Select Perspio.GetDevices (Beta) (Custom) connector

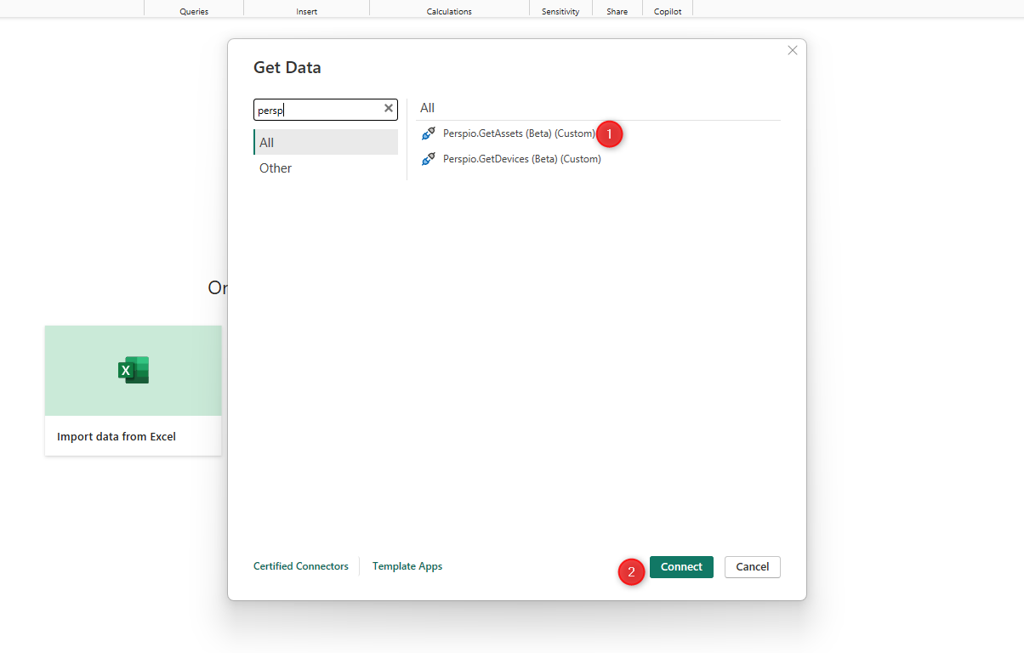point(522,159)
